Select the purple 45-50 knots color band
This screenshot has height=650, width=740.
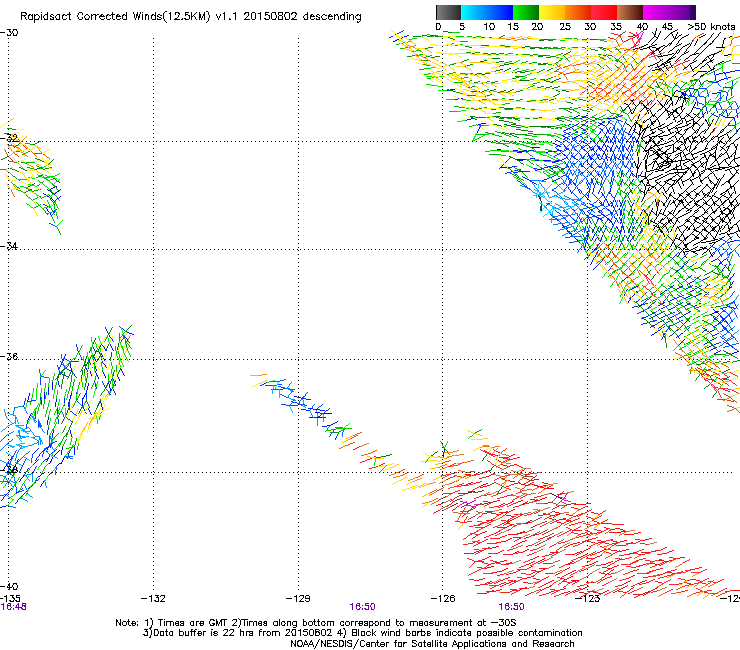682,13
